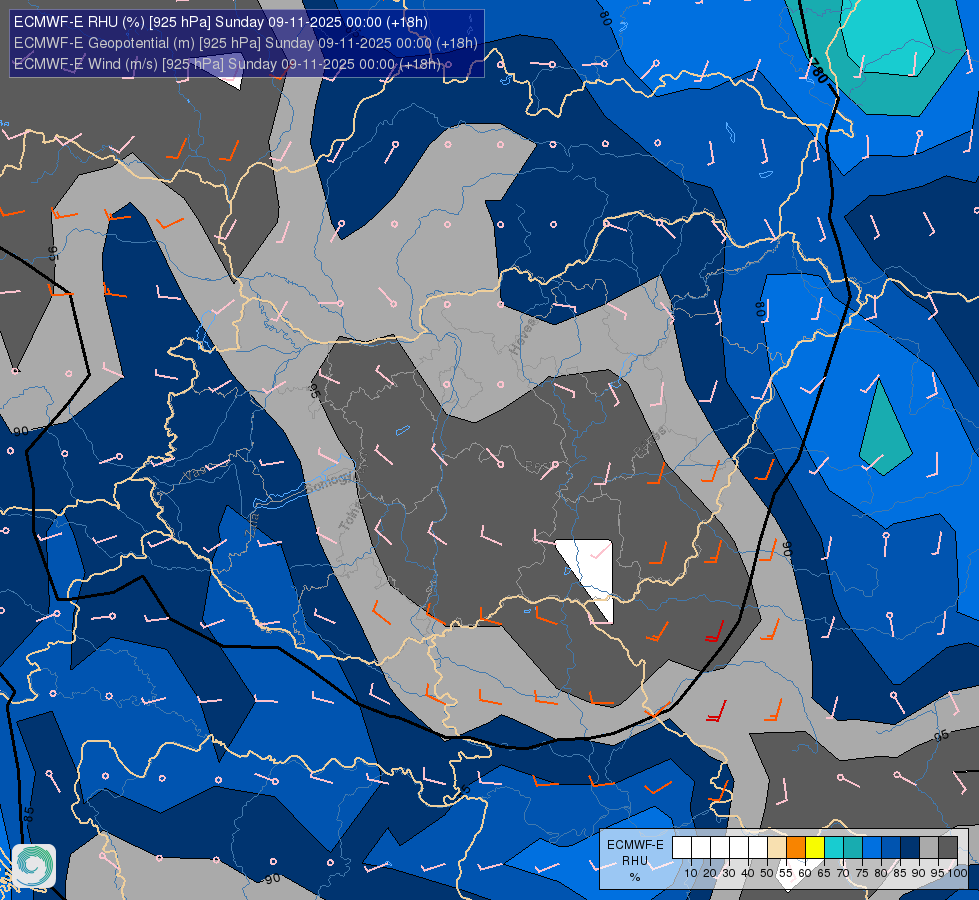Select the ECMWF-E Wind (m/s) title line
This screenshot has height=900, width=979.
[x=227, y=64]
